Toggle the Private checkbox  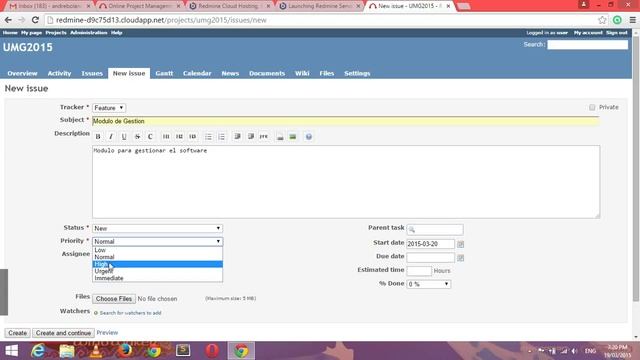coord(592,107)
